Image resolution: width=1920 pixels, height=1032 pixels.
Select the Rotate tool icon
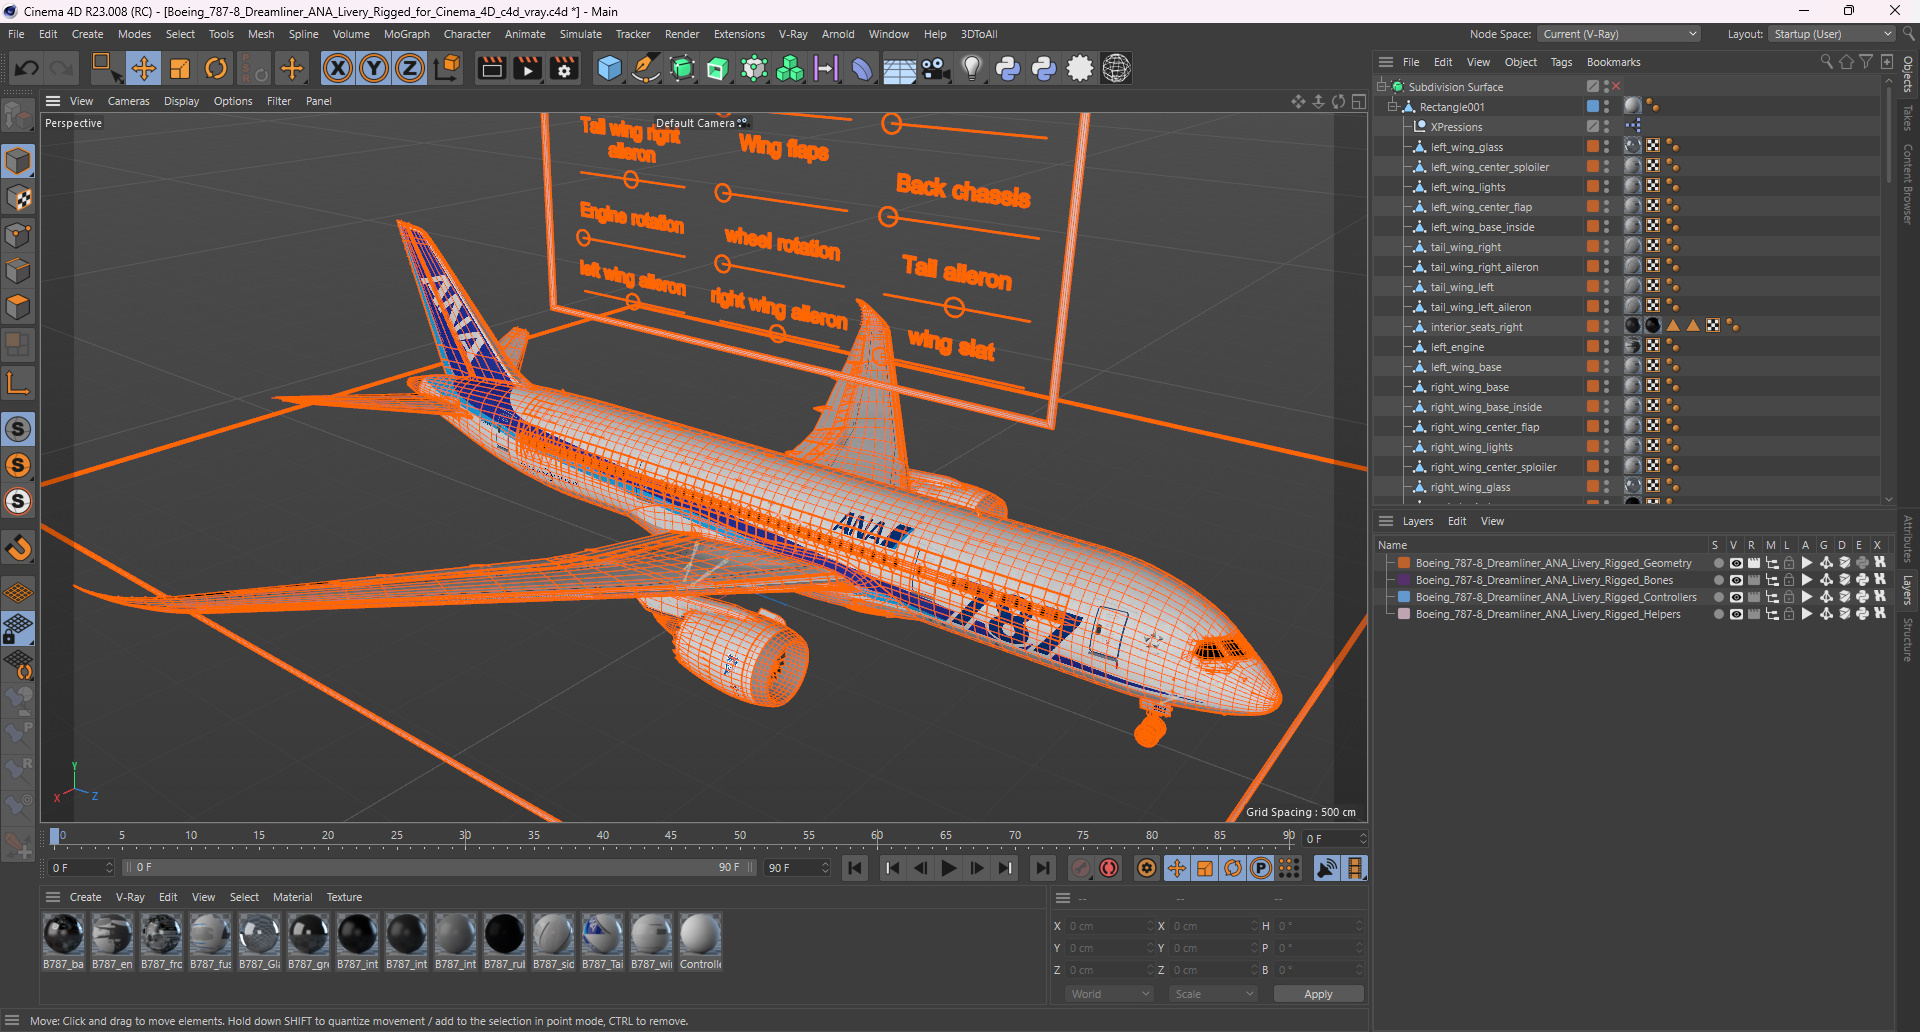(x=216, y=68)
